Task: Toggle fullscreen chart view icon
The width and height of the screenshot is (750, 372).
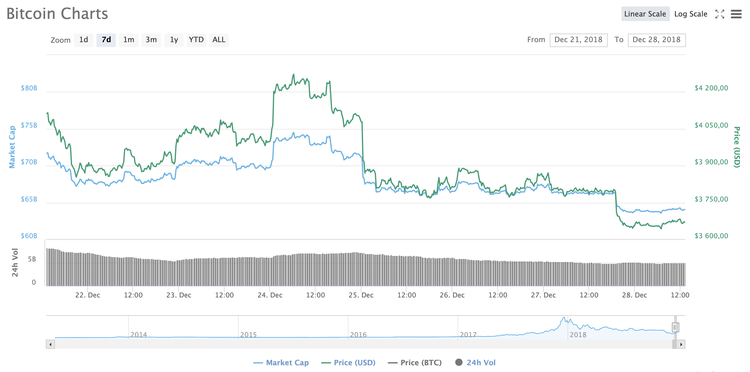Action: 719,14
